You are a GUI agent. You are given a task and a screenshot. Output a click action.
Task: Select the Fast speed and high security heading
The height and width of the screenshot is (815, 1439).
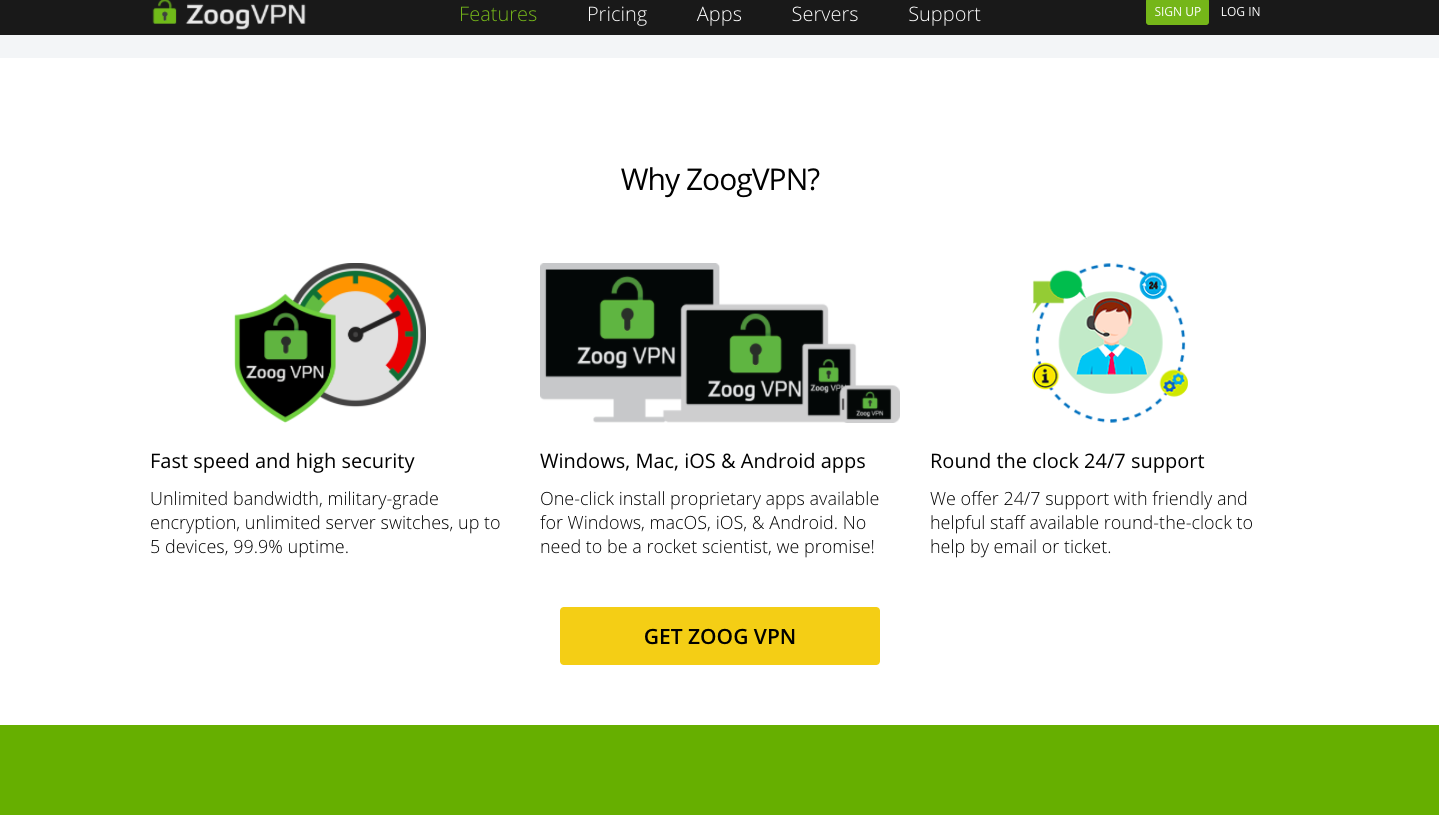pos(282,461)
